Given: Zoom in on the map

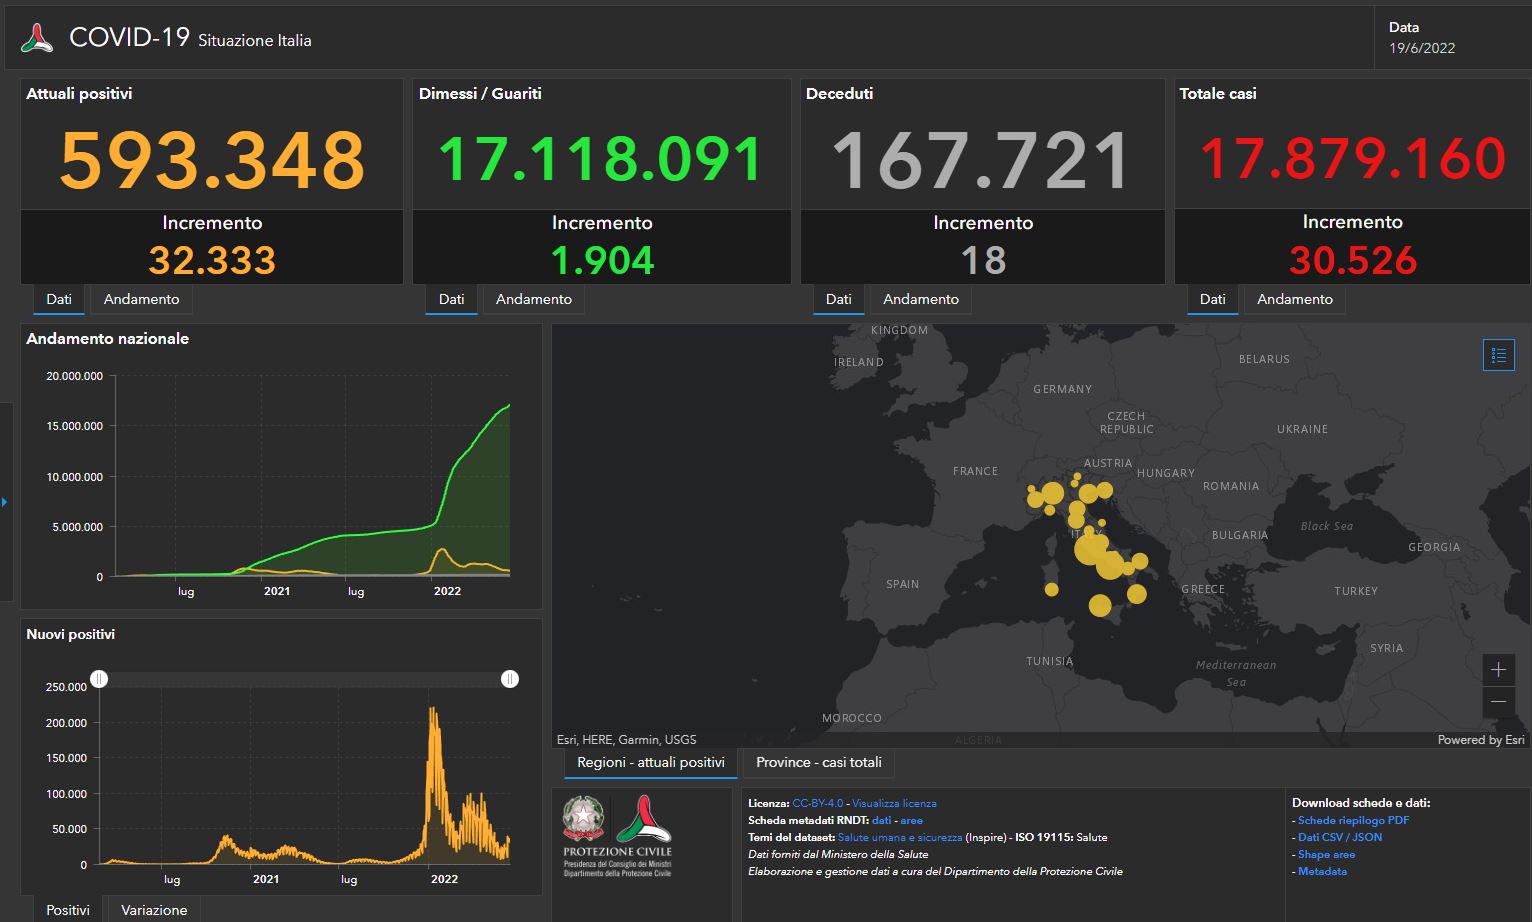Looking at the screenshot, I should pyautogui.click(x=1498, y=669).
